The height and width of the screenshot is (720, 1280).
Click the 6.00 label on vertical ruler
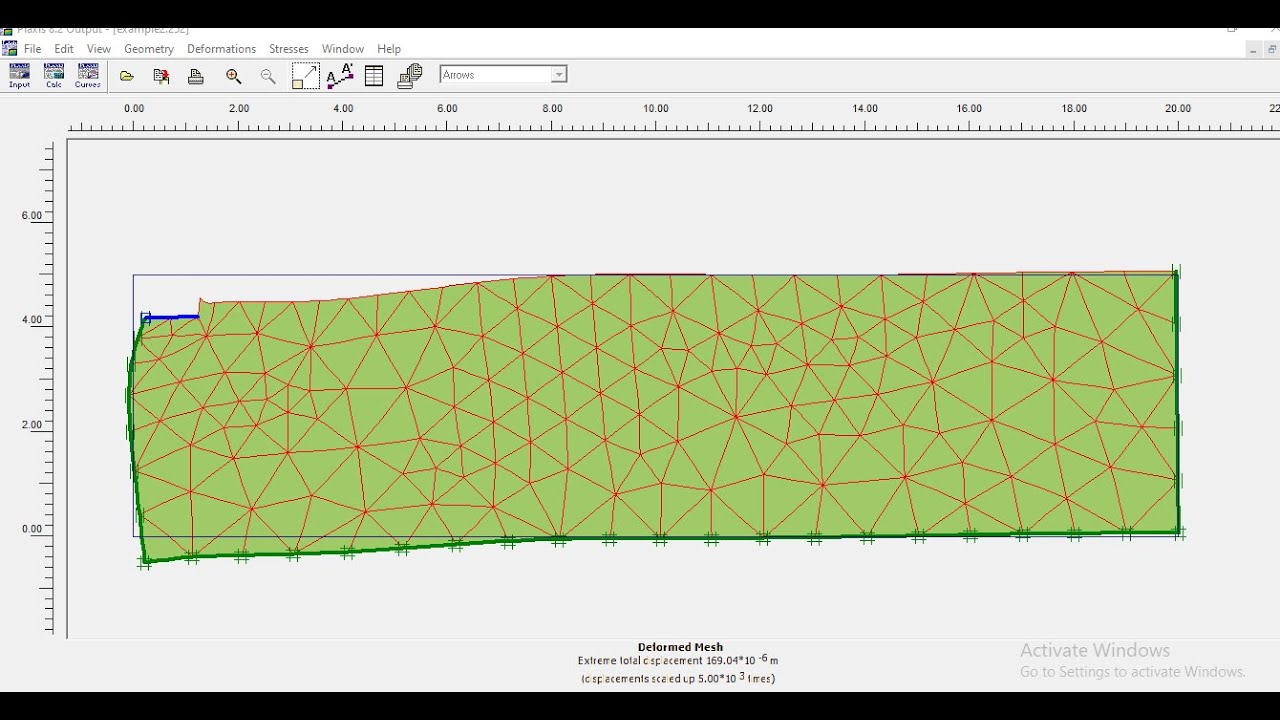tap(32, 215)
